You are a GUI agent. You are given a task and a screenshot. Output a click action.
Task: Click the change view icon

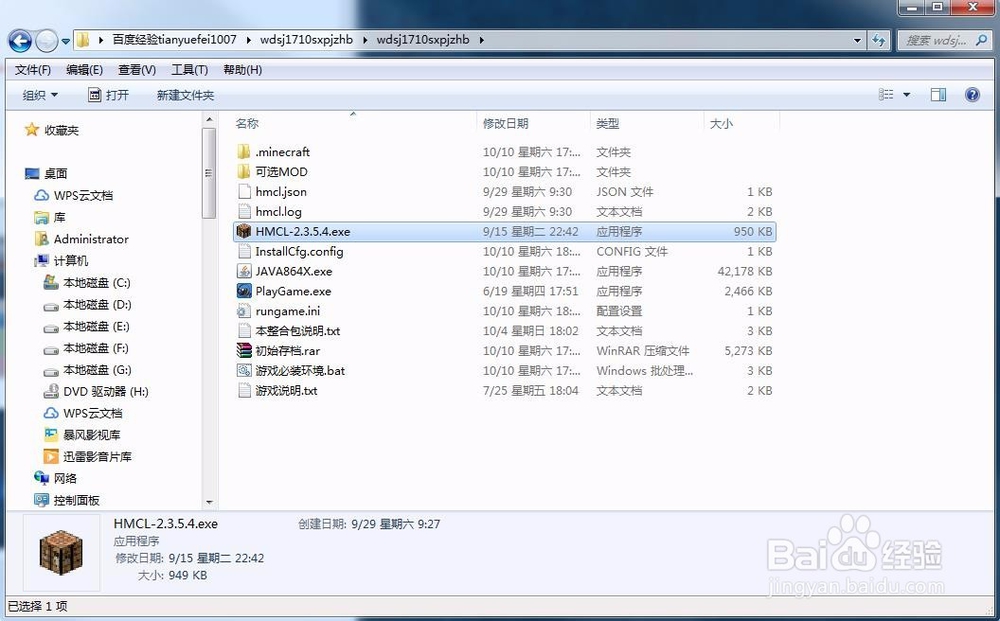coord(886,94)
